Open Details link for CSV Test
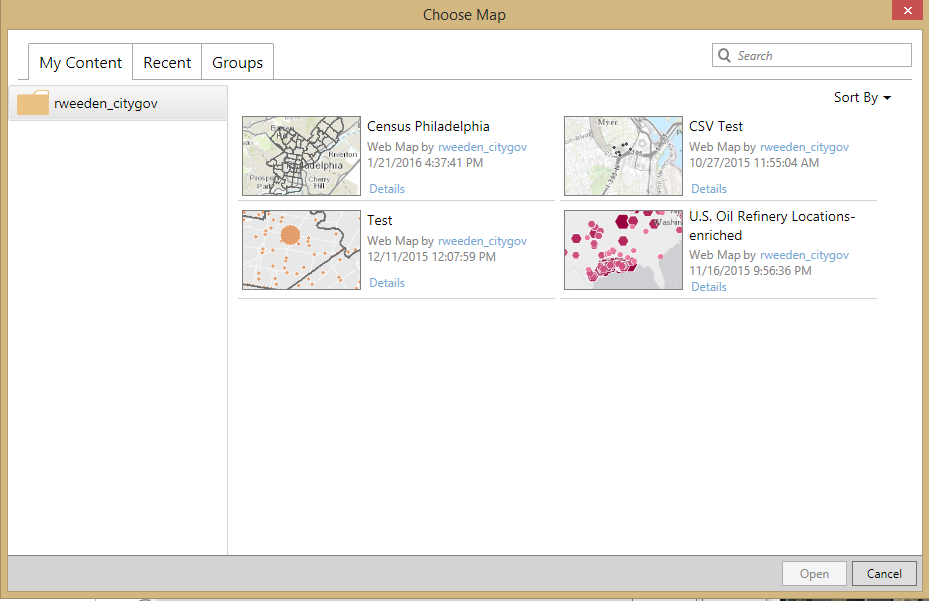 point(709,189)
